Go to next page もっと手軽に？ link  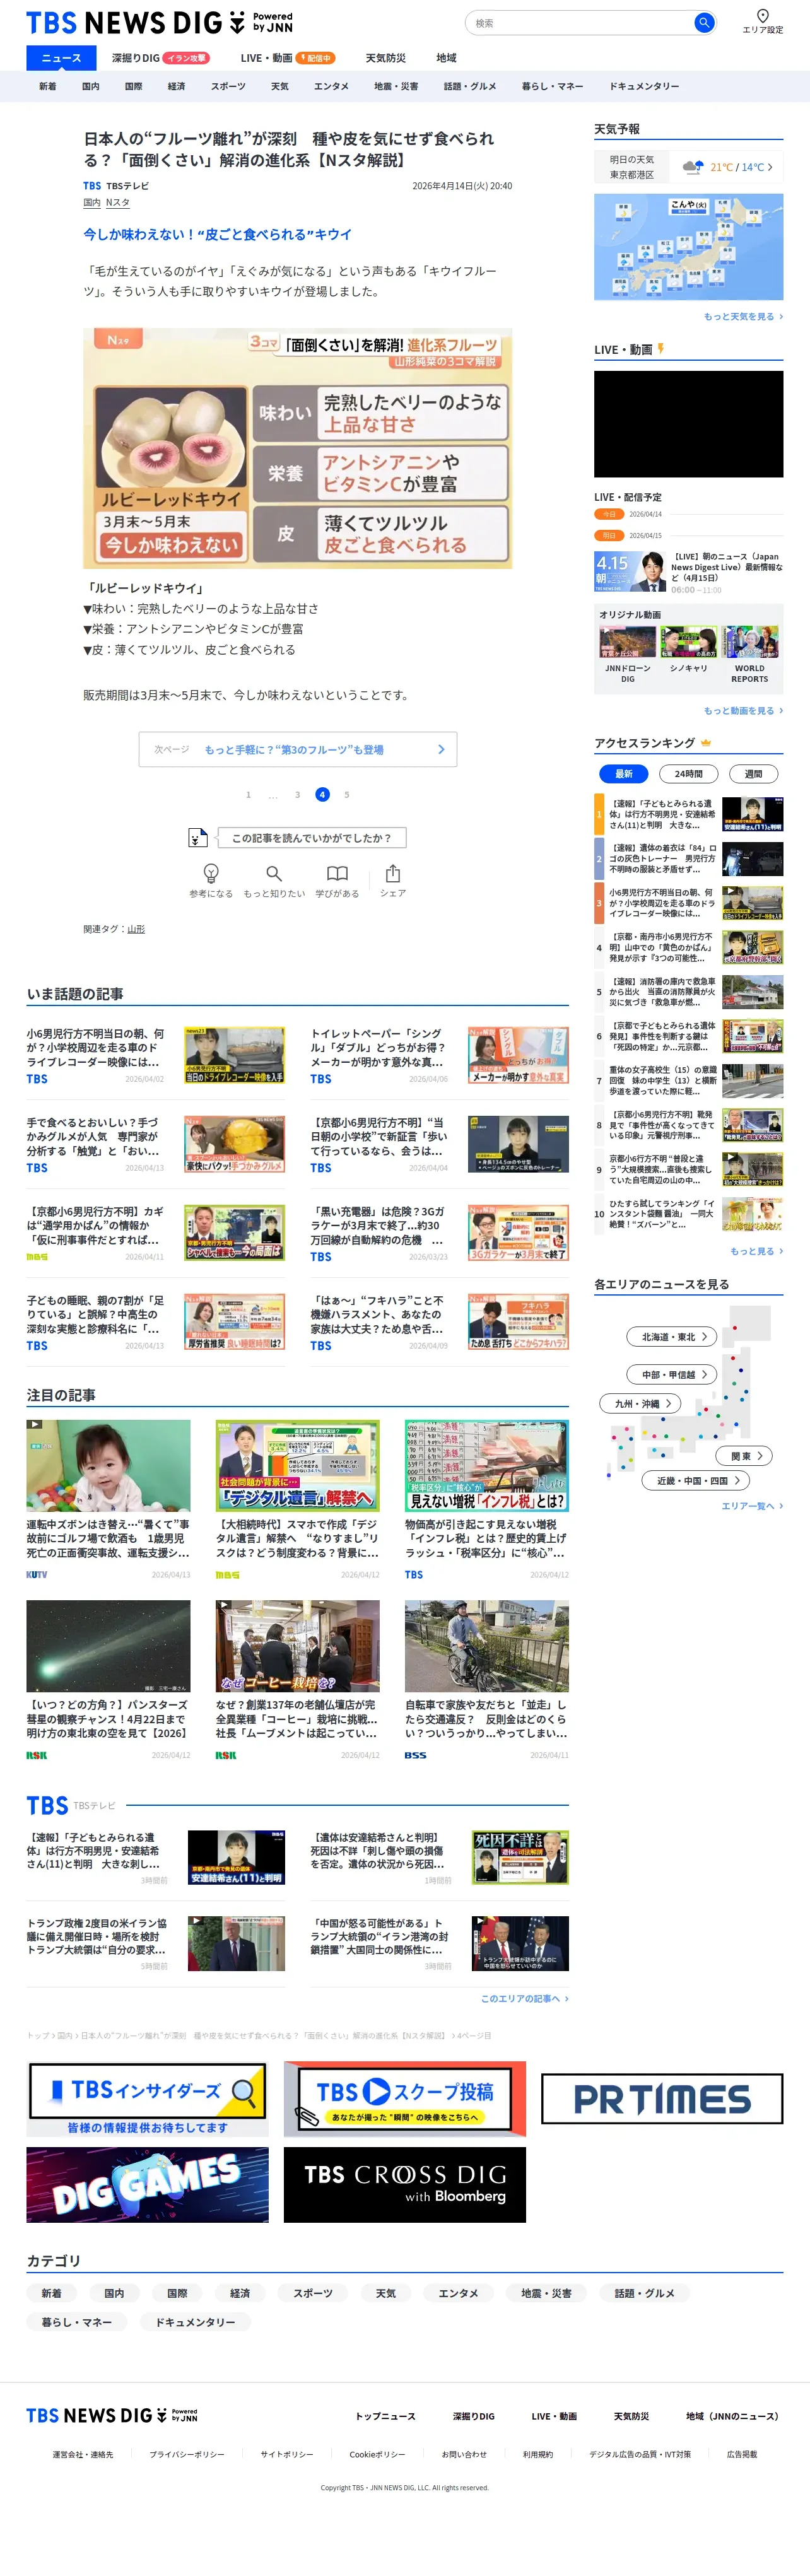(x=298, y=749)
